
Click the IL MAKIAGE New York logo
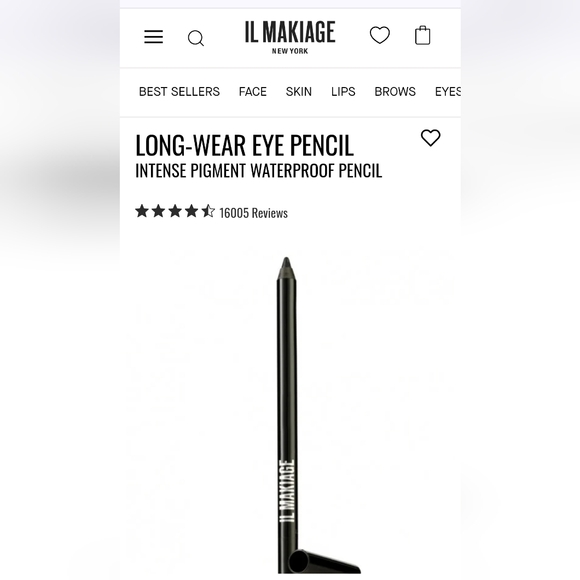click(290, 37)
